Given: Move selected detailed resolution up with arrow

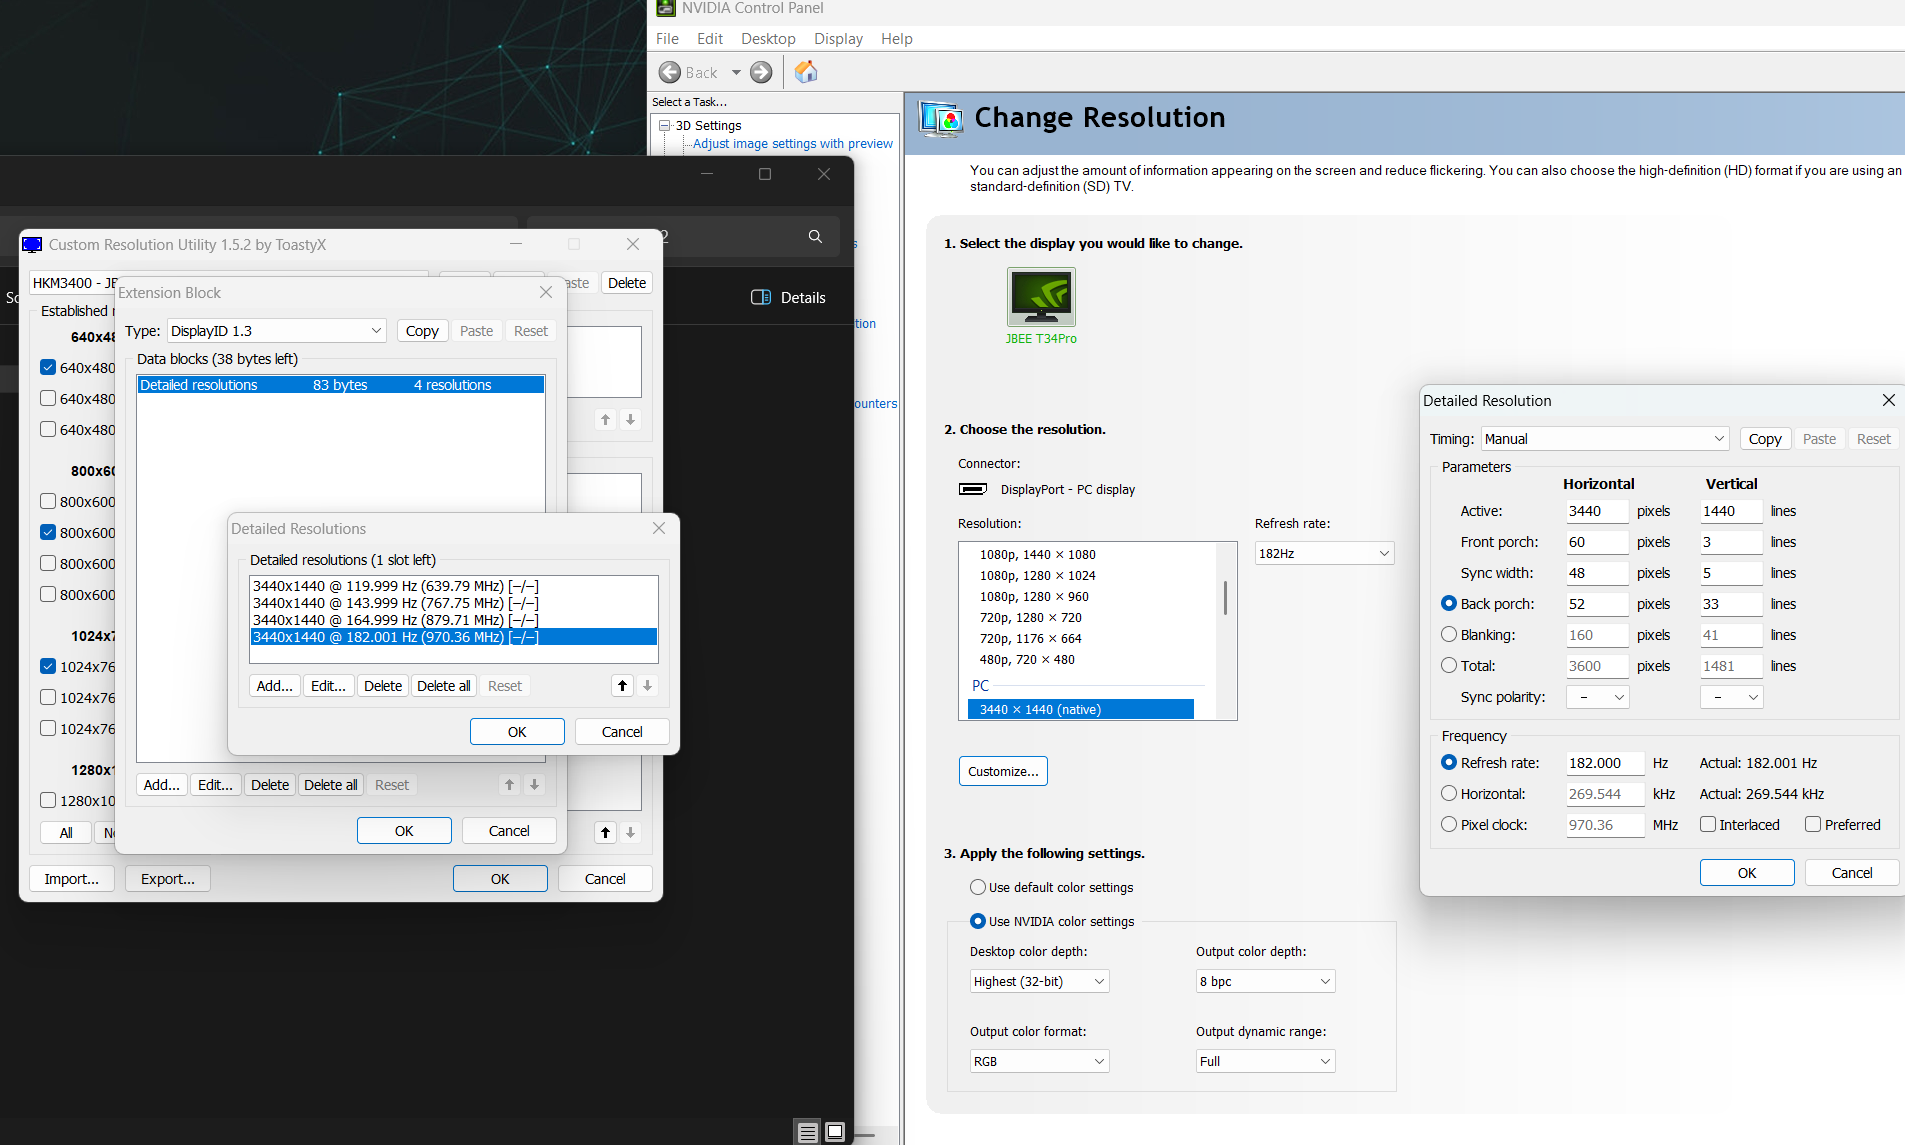Looking at the screenshot, I should [622, 686].
